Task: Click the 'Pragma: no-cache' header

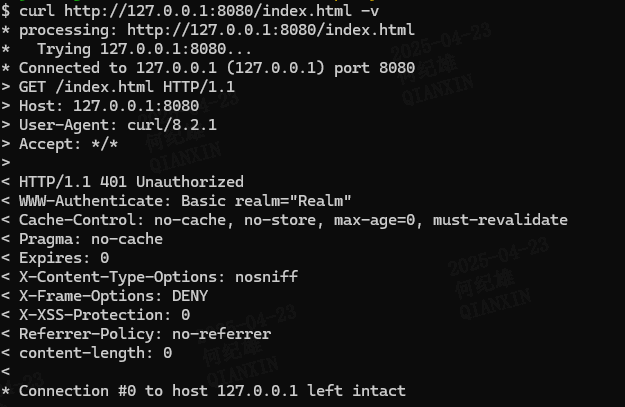Action: tap(90, 239)
